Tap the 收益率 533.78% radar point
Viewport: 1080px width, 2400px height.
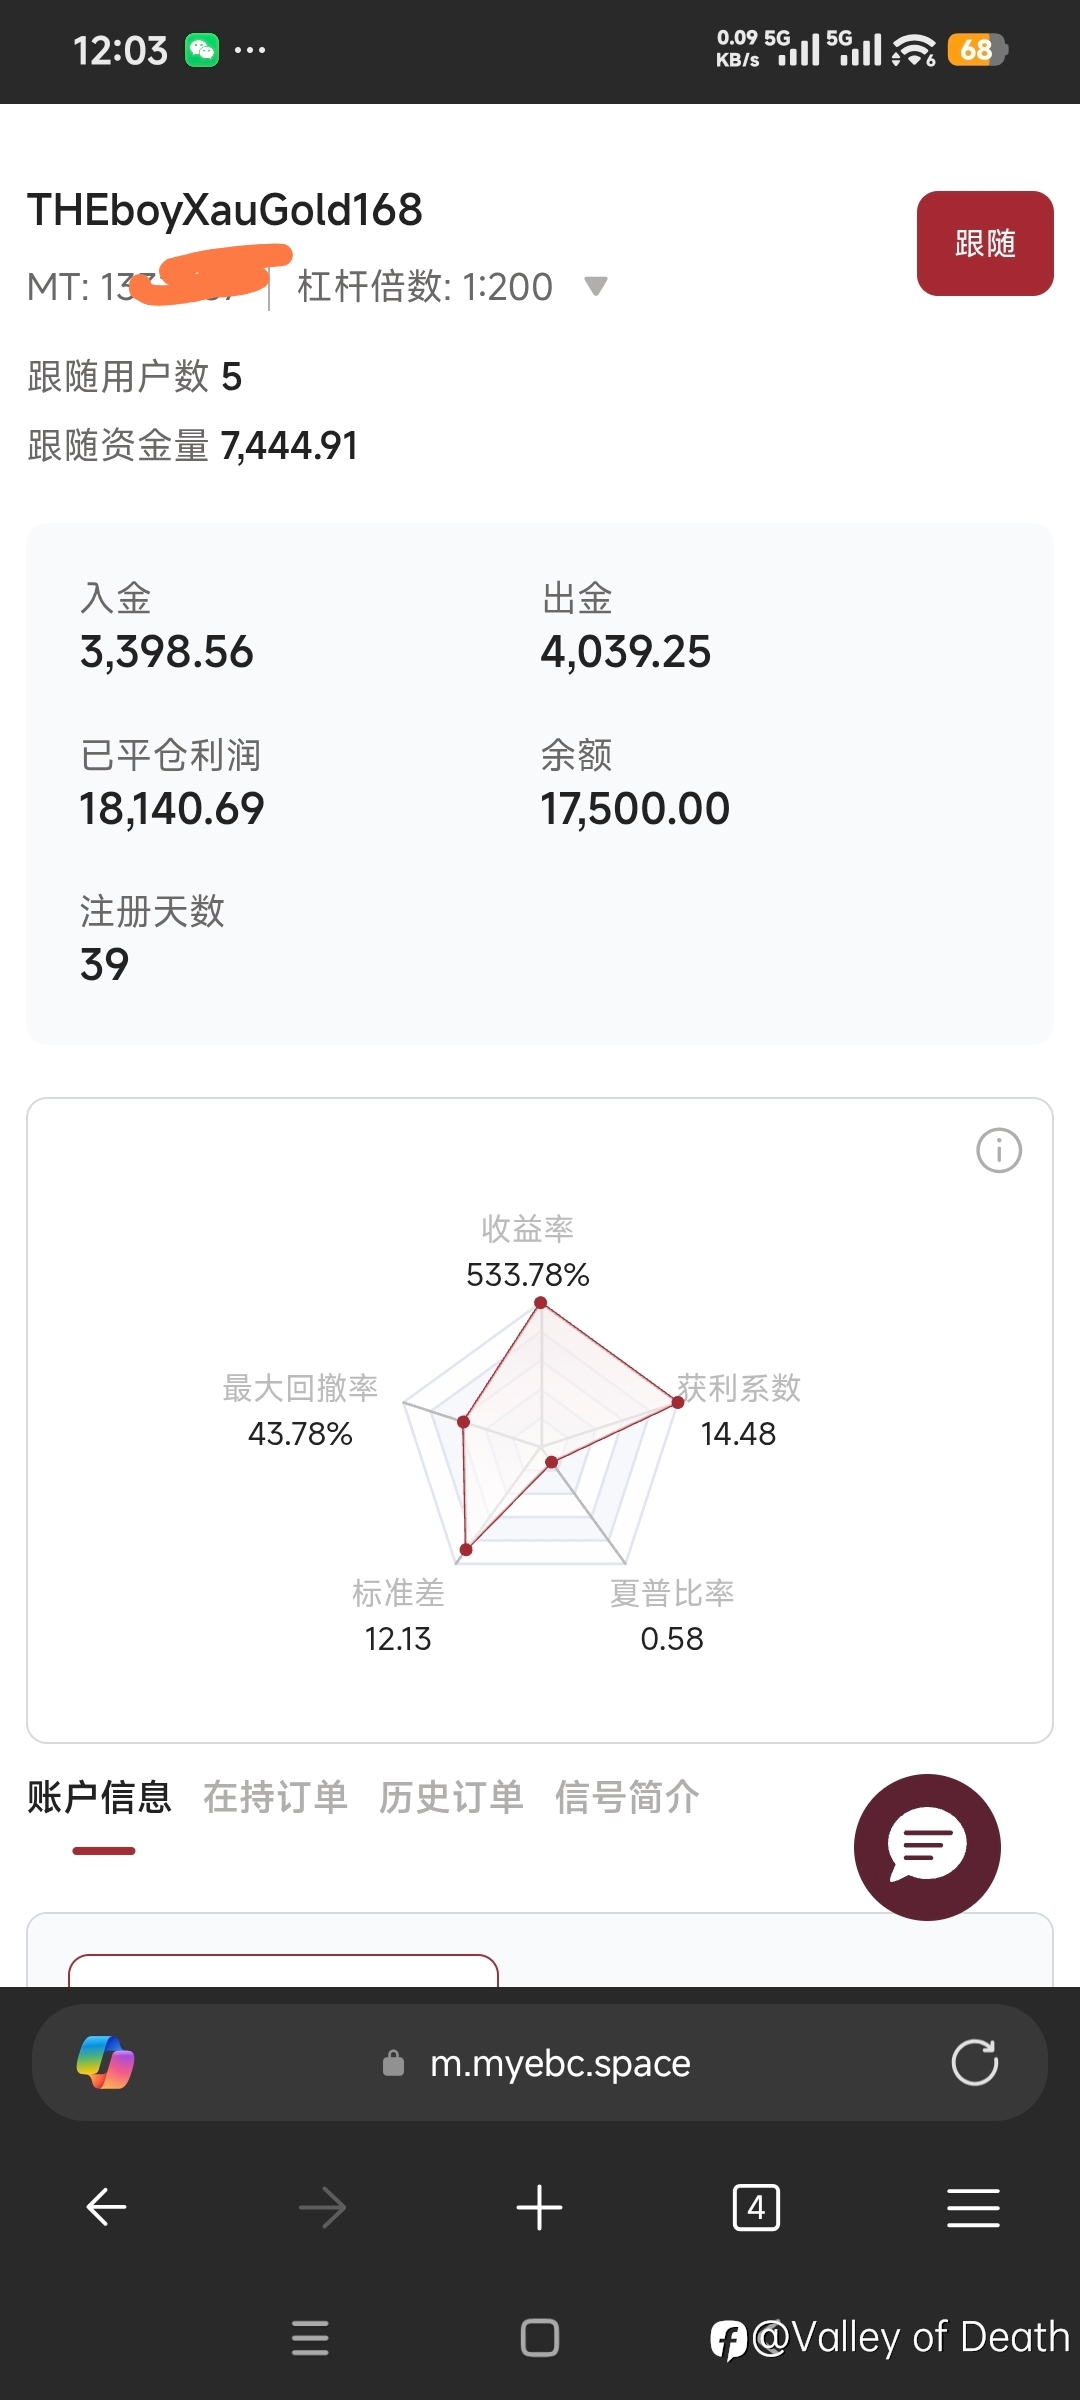540,1302
